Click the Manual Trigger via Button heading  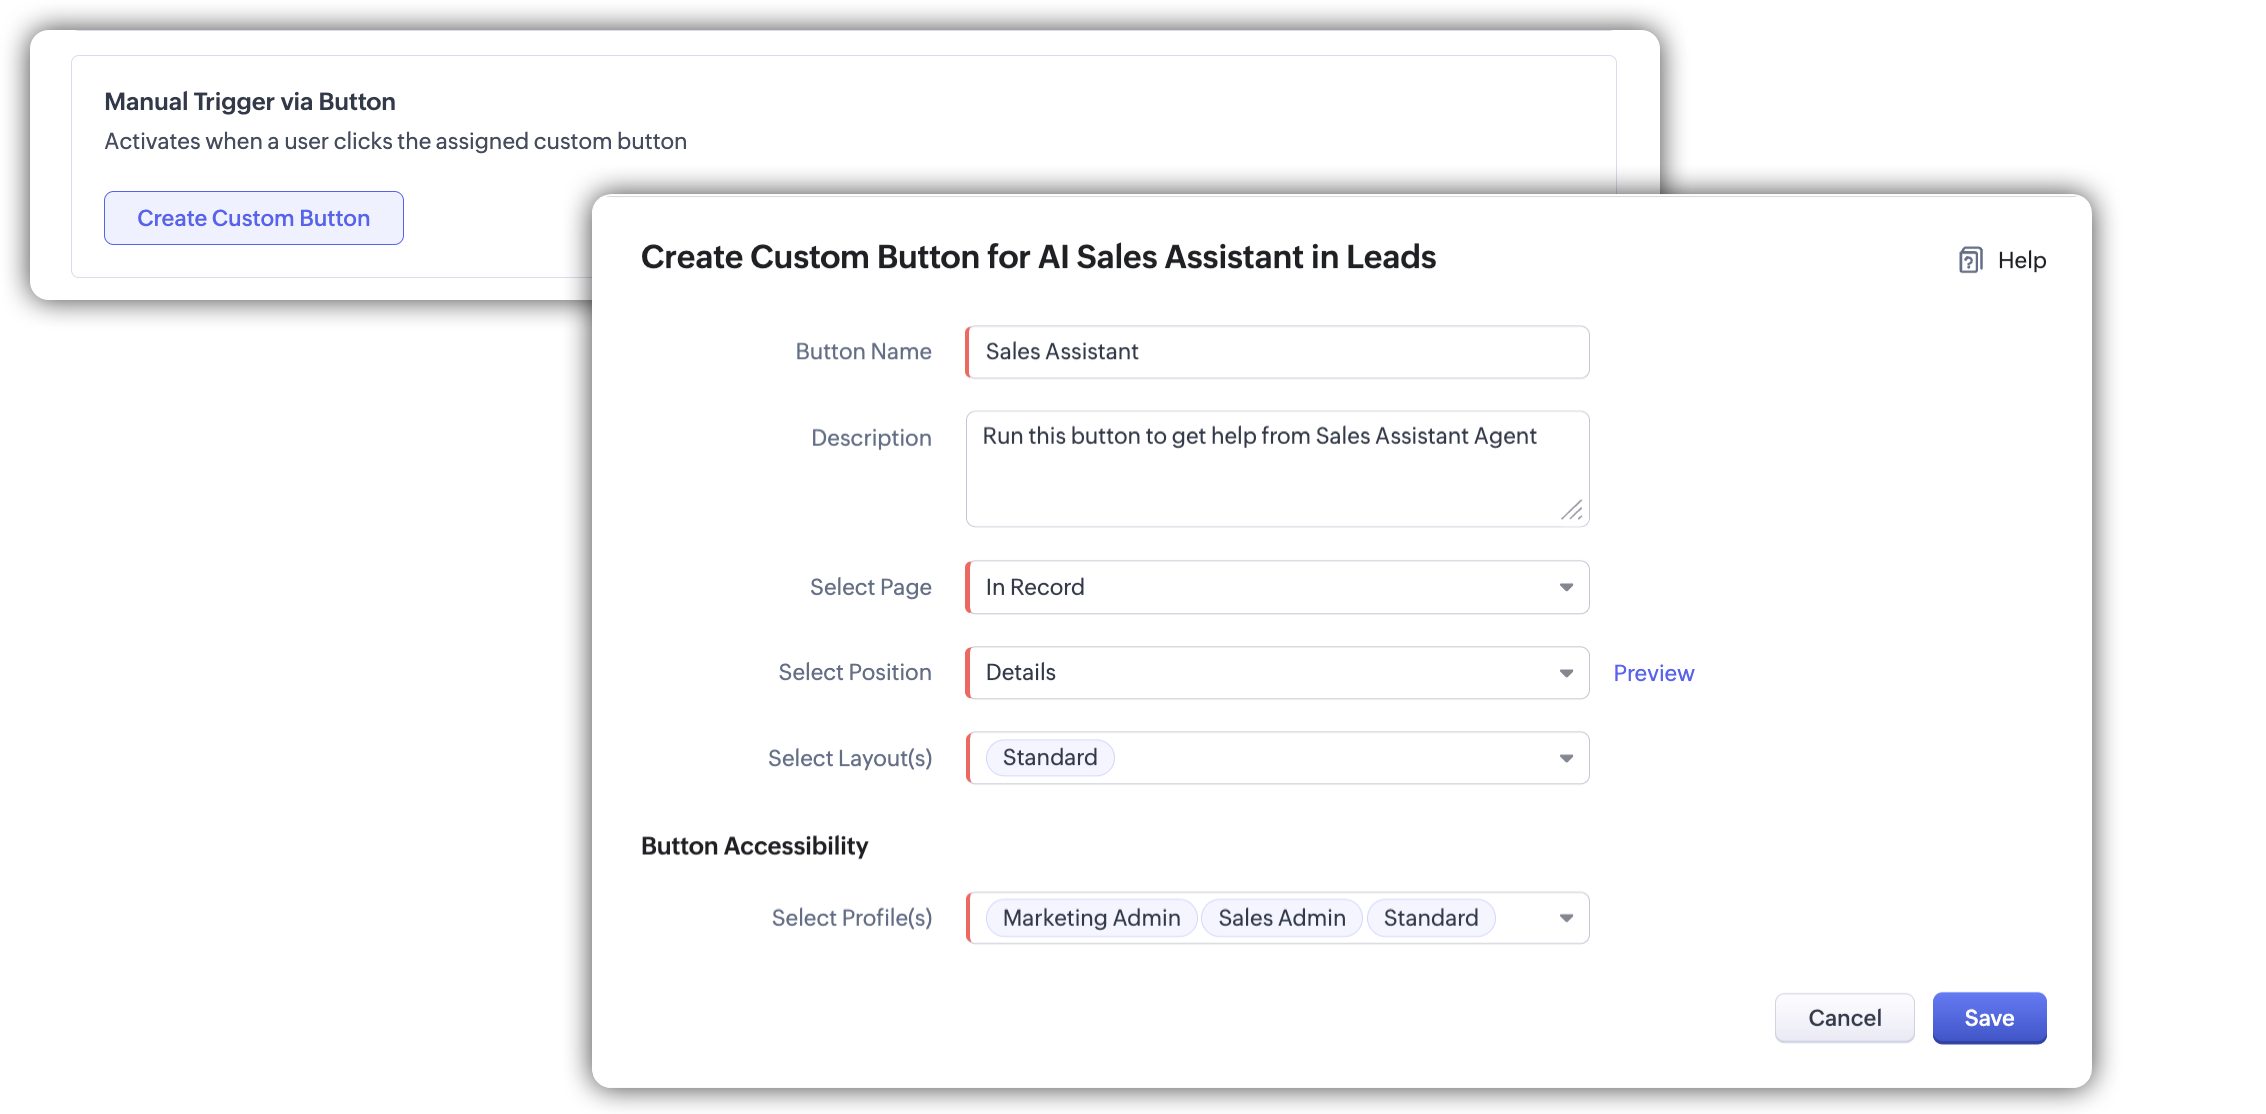(x=250, y=102)
